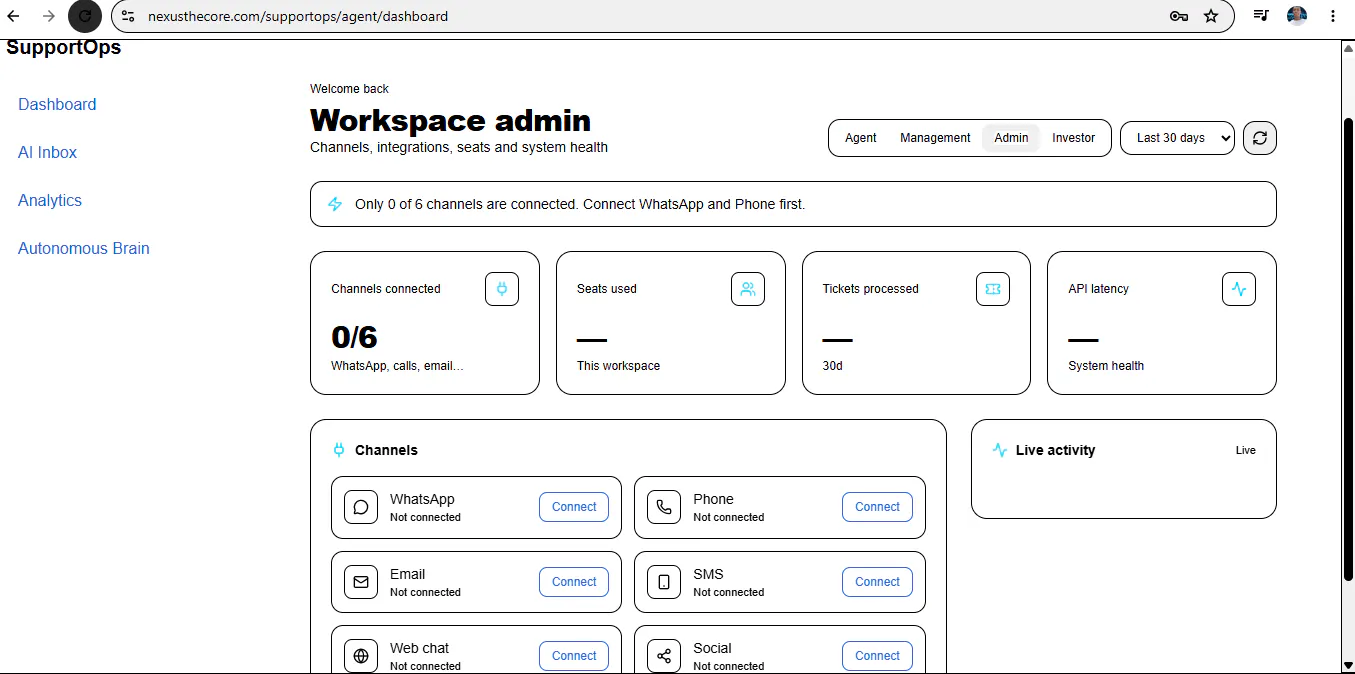Click the Web chat globe icon

(361, 656)
